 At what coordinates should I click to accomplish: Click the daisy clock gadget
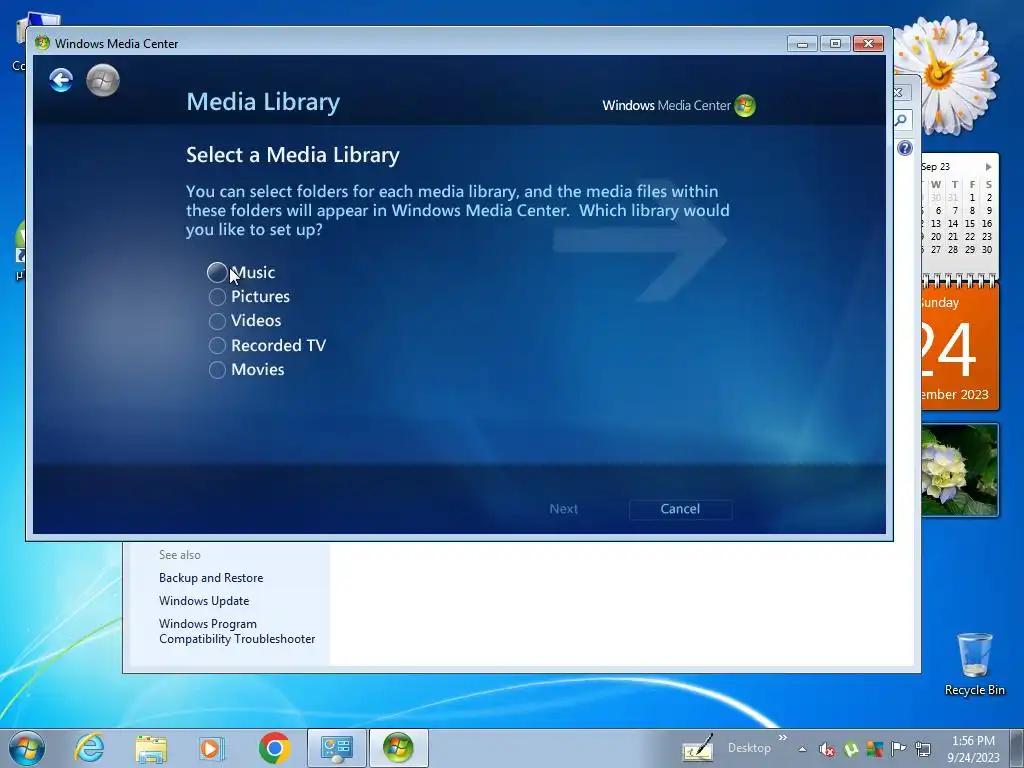(x=945, y=75)
